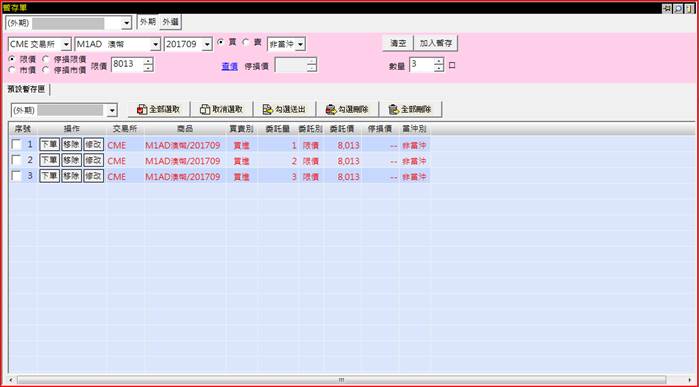
Task: Click the pin icon in the title bar
Action: [667, 8]
